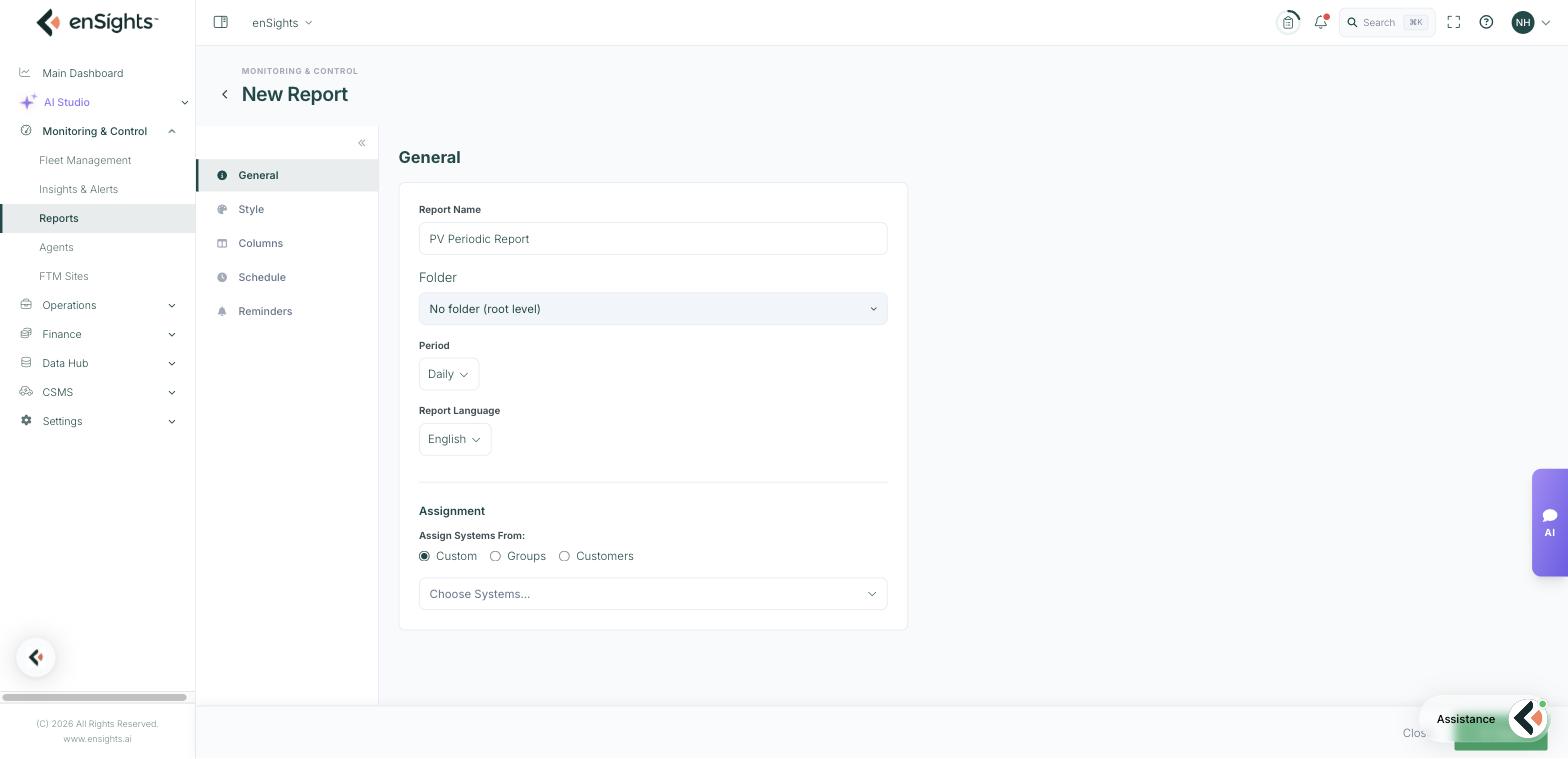
Task: Switch to the Schedule section
Action: [287, 277]
